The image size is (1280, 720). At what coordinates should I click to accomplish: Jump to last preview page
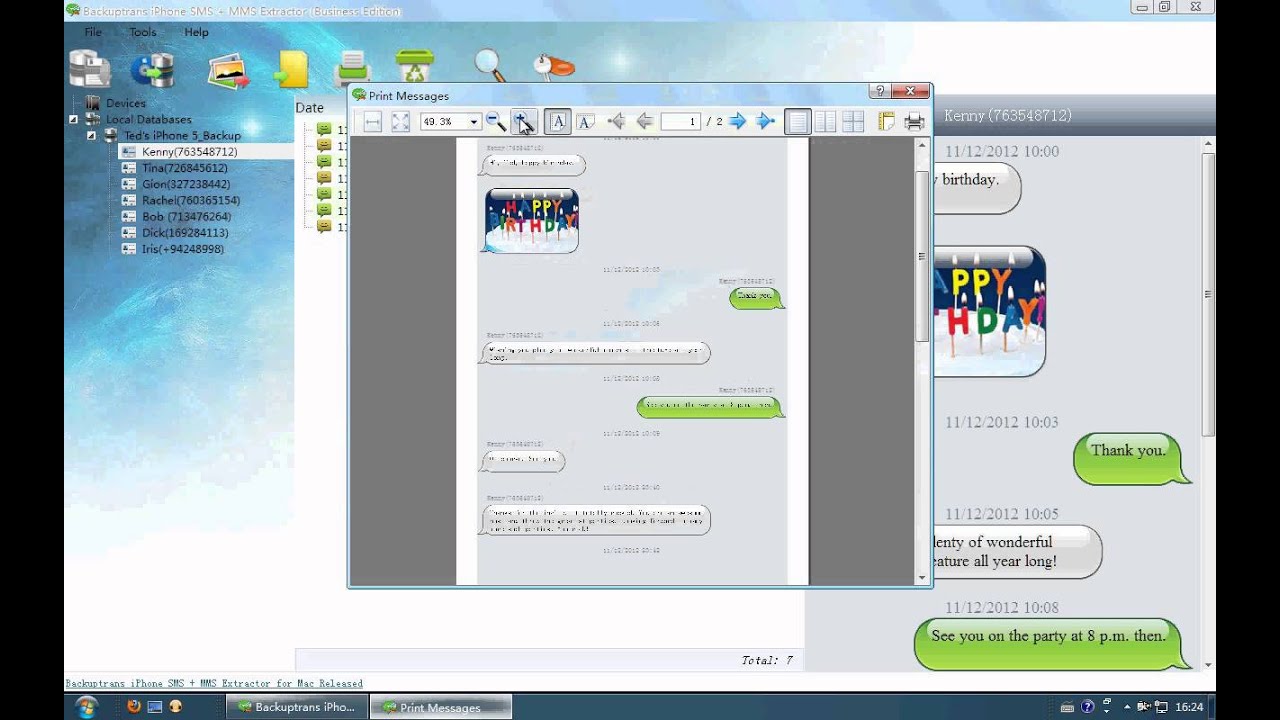(x=766, y=122)
